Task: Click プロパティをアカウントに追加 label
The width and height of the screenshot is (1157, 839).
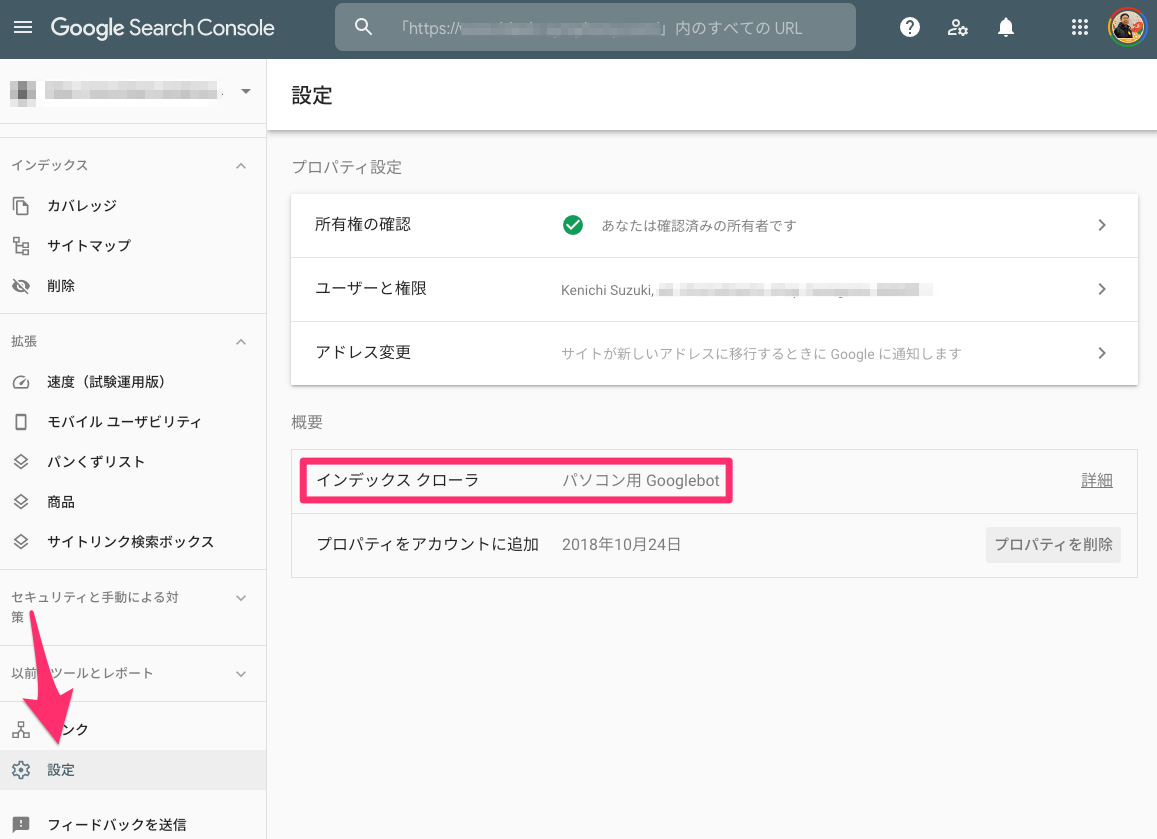Action: pyautogui.click(x=428, y=545)
